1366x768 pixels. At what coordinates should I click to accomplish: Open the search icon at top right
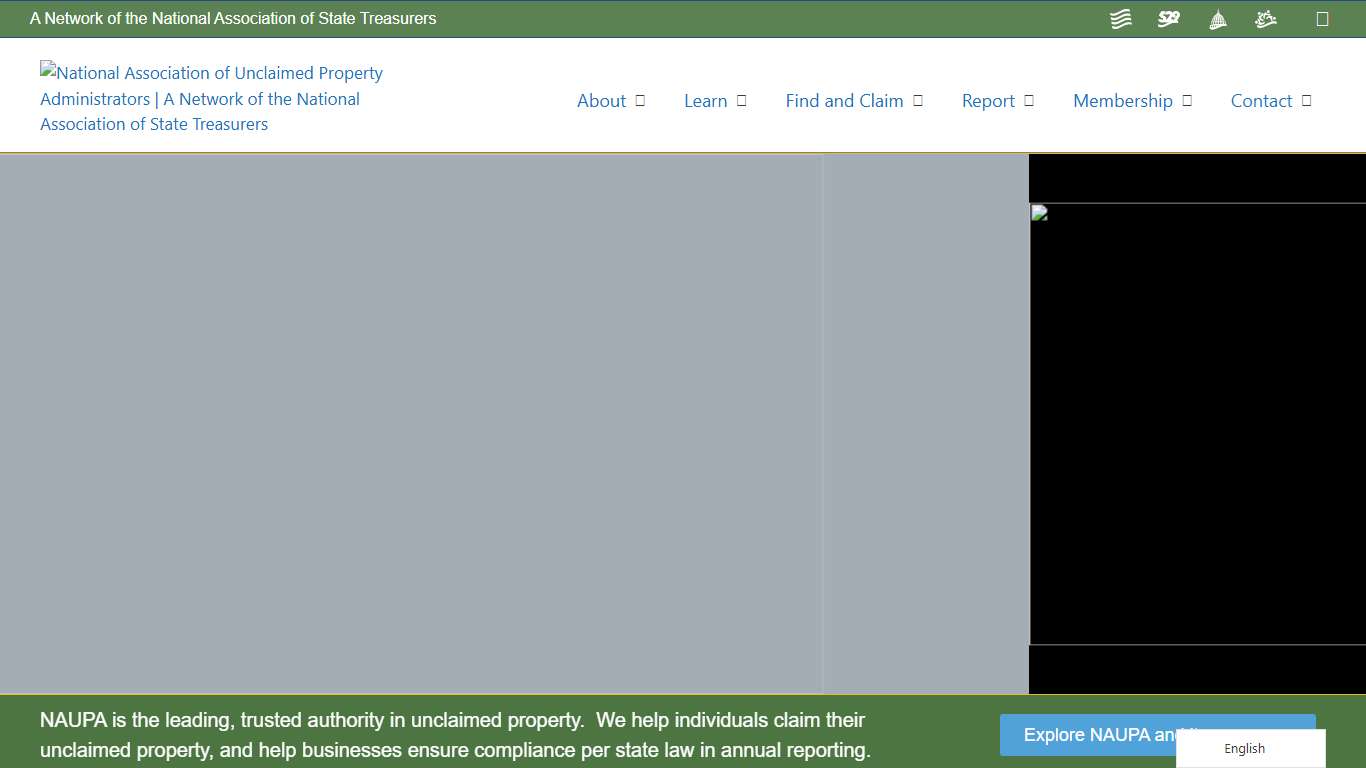coord(1323,18)
